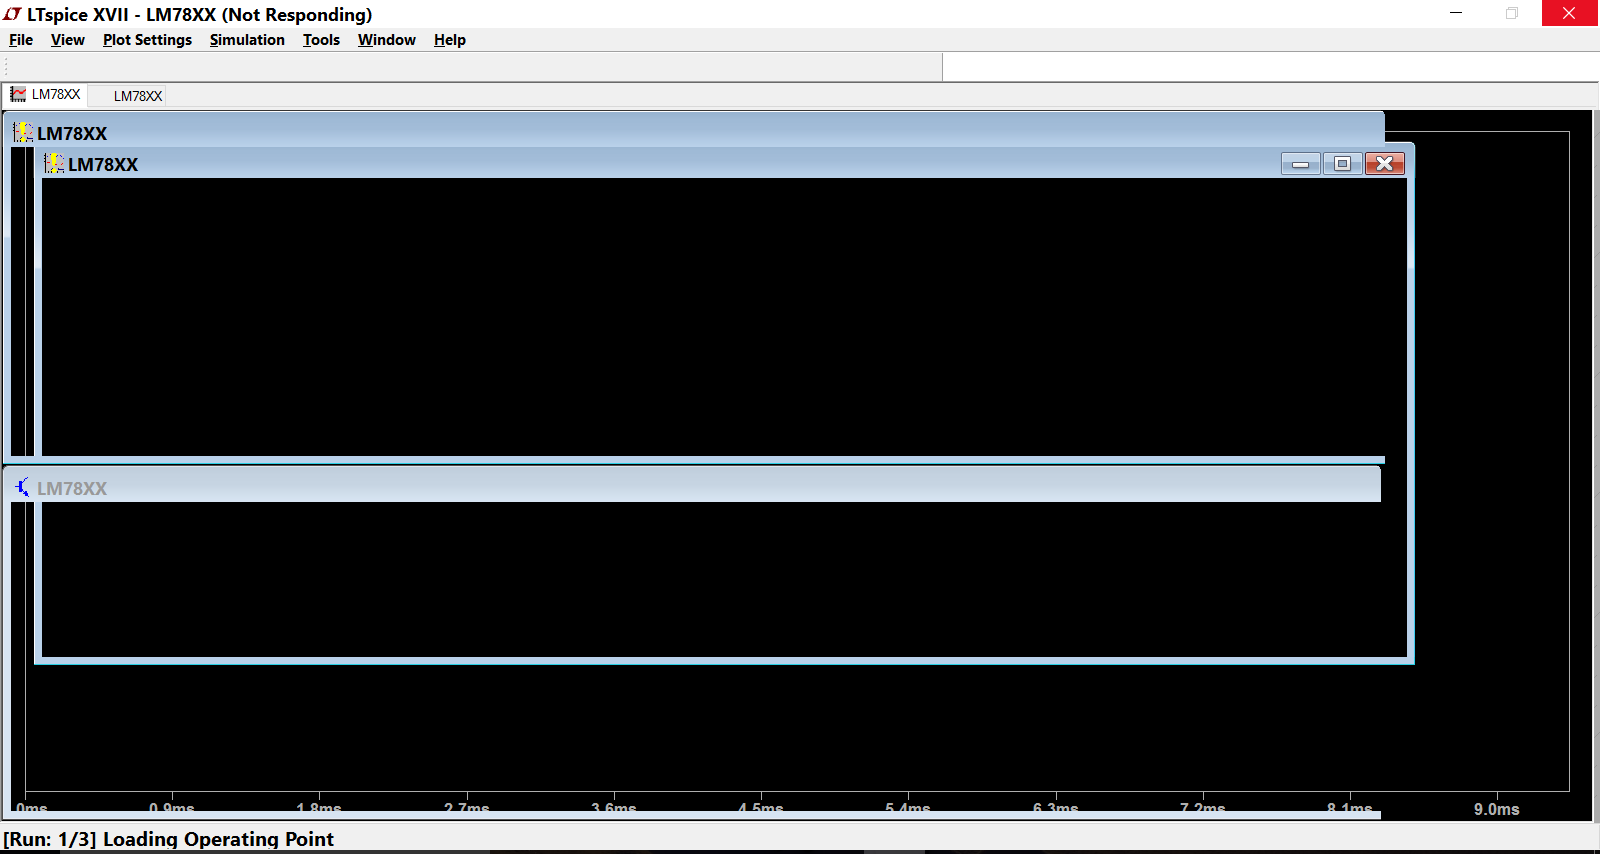The width and height of the screenshot is (1600, 854).
Task: Open the Simulation menu
Action: pos(247,40)
